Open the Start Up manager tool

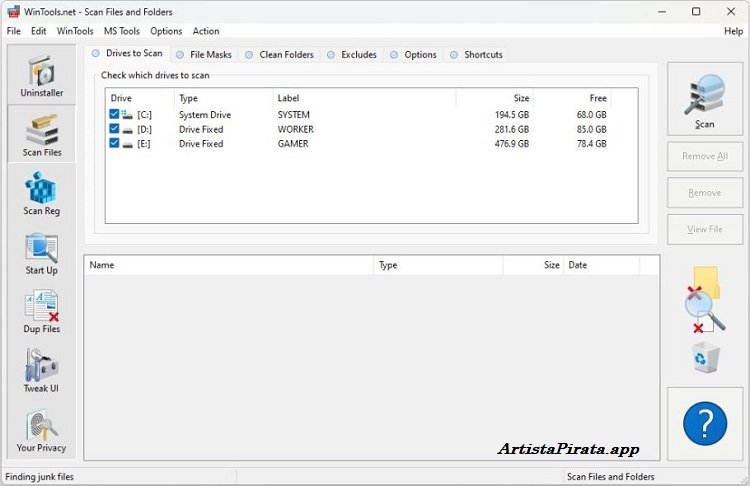tap(42, 254)
